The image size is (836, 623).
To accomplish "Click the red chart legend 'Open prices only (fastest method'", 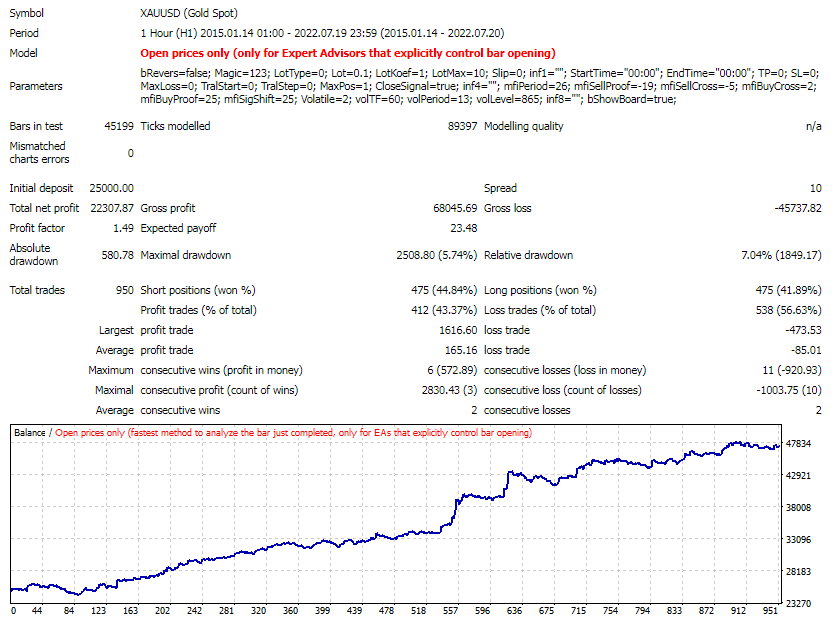I will (x=293, y=433).
